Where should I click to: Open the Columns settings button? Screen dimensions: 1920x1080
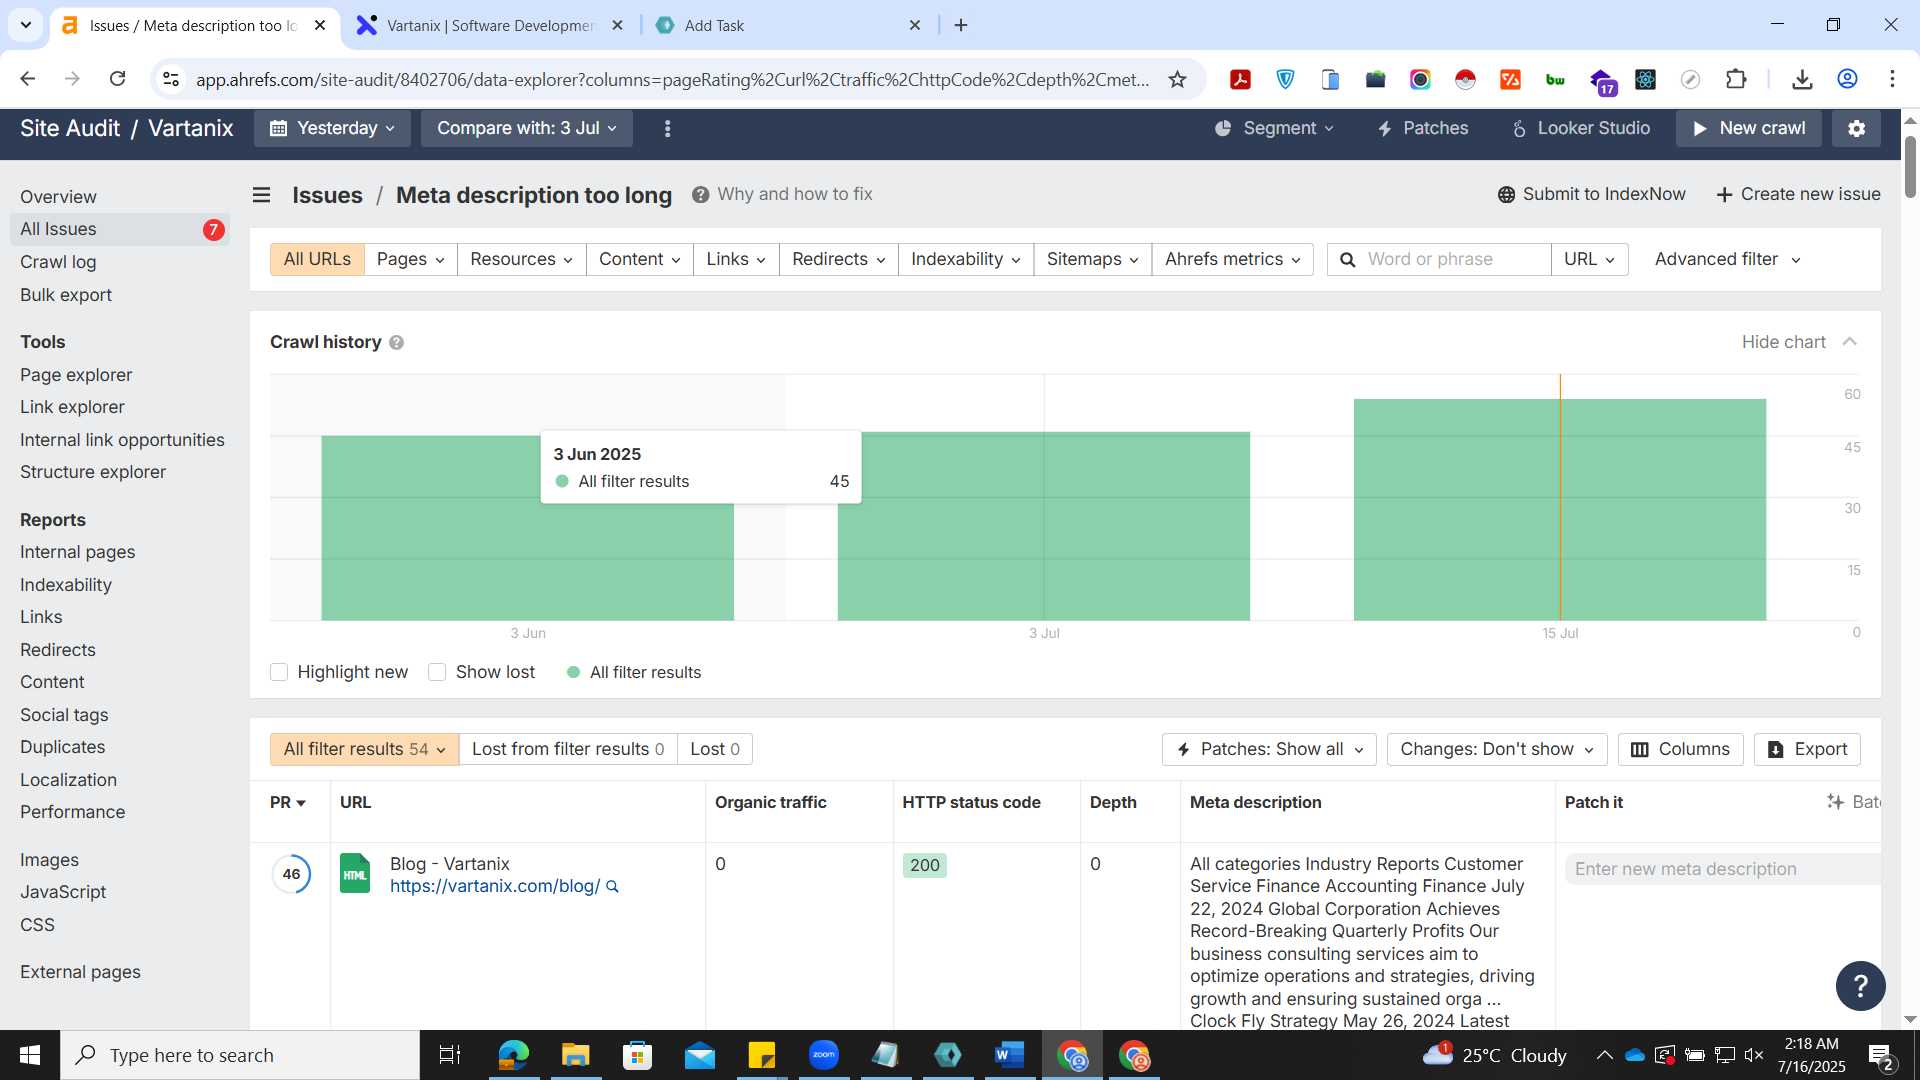coord(1680,749)
